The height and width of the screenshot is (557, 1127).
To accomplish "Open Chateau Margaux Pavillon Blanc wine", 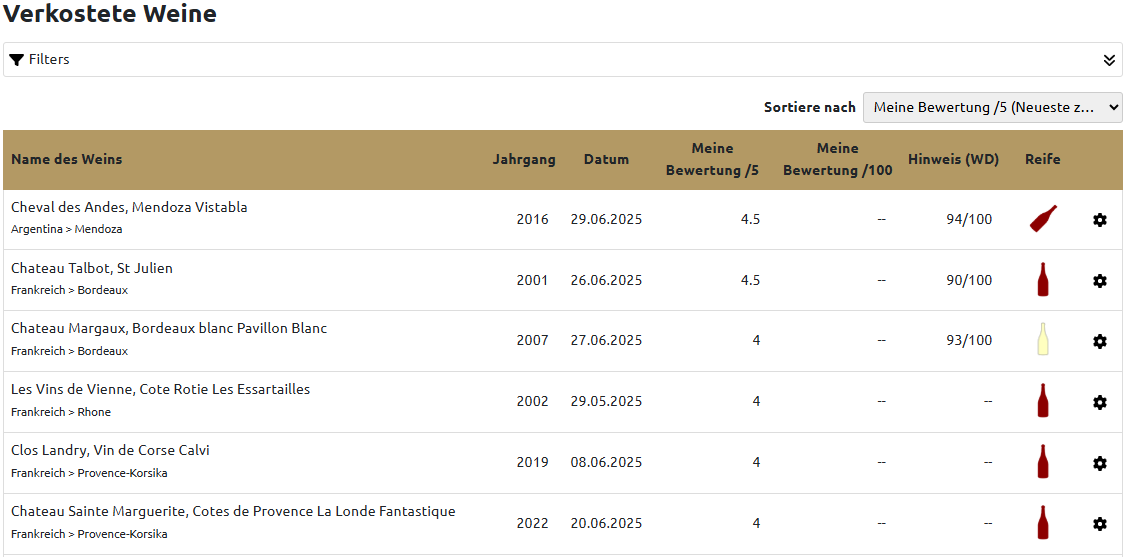I will click(169, 328).
